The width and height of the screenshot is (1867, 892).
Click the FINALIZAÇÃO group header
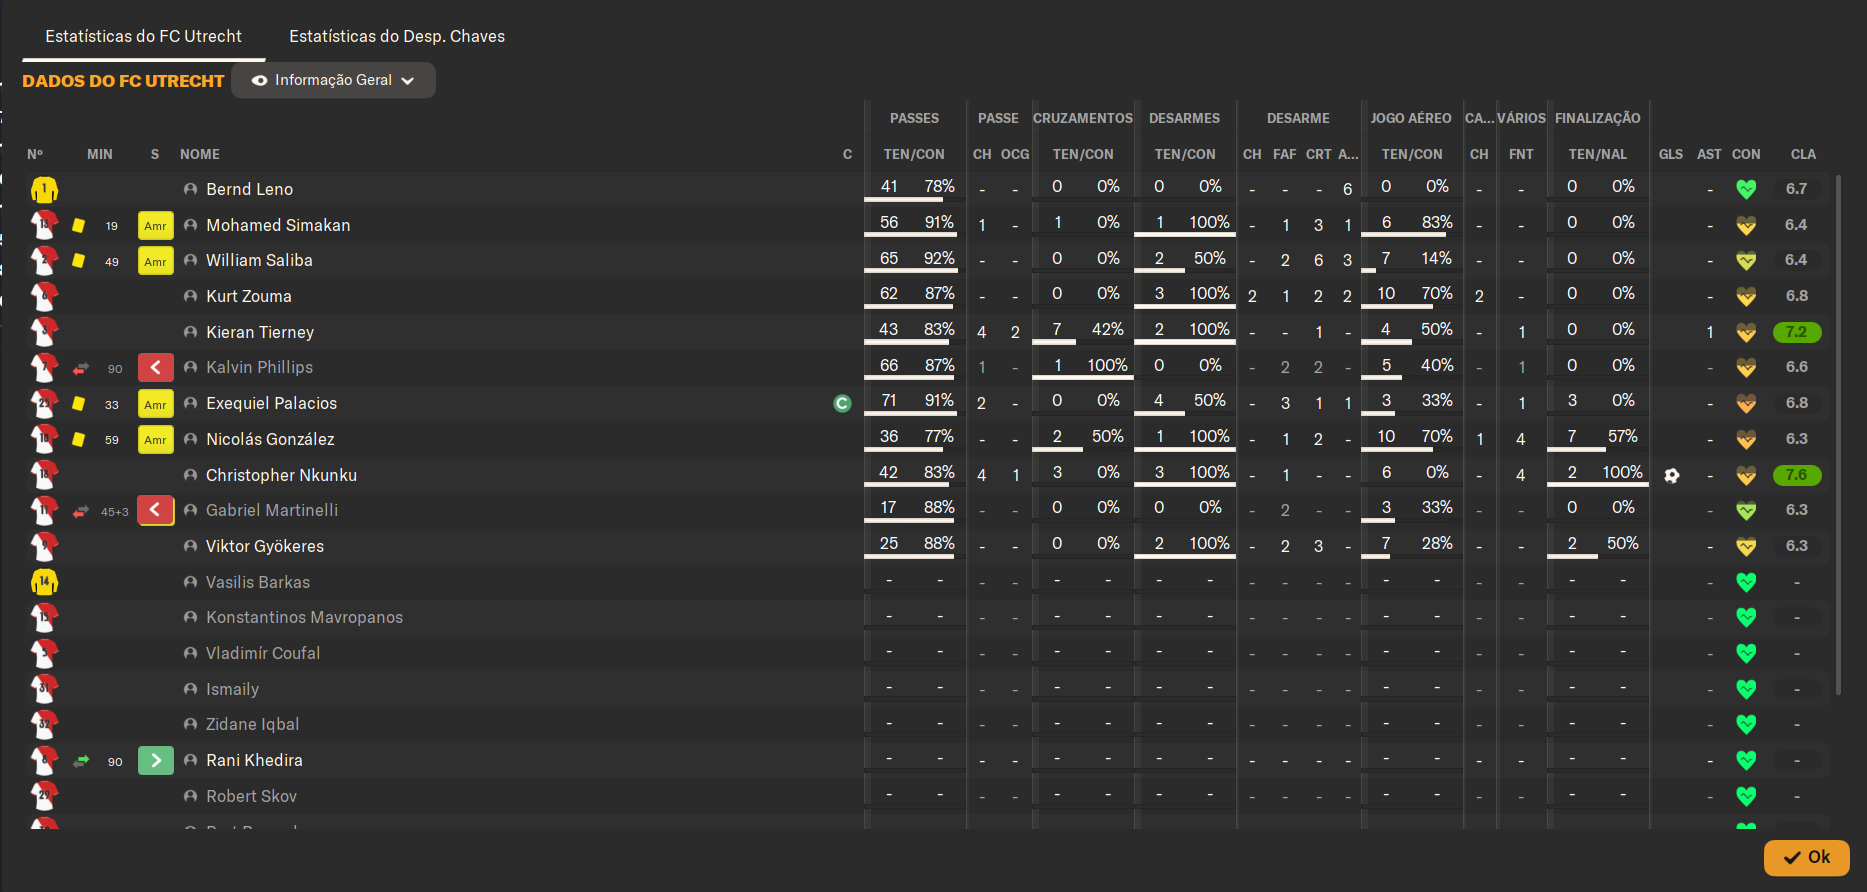coord(1597,118)
